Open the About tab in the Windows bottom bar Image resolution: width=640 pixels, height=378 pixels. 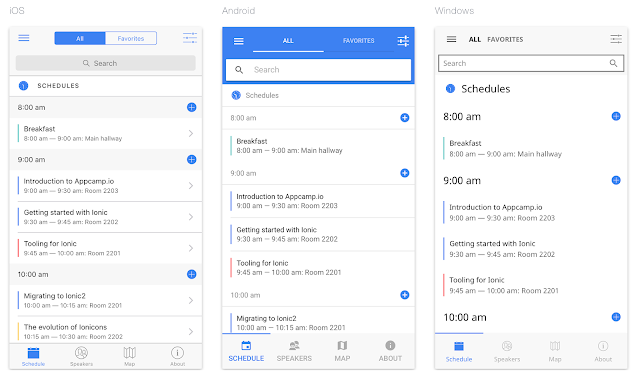[603, 351]
